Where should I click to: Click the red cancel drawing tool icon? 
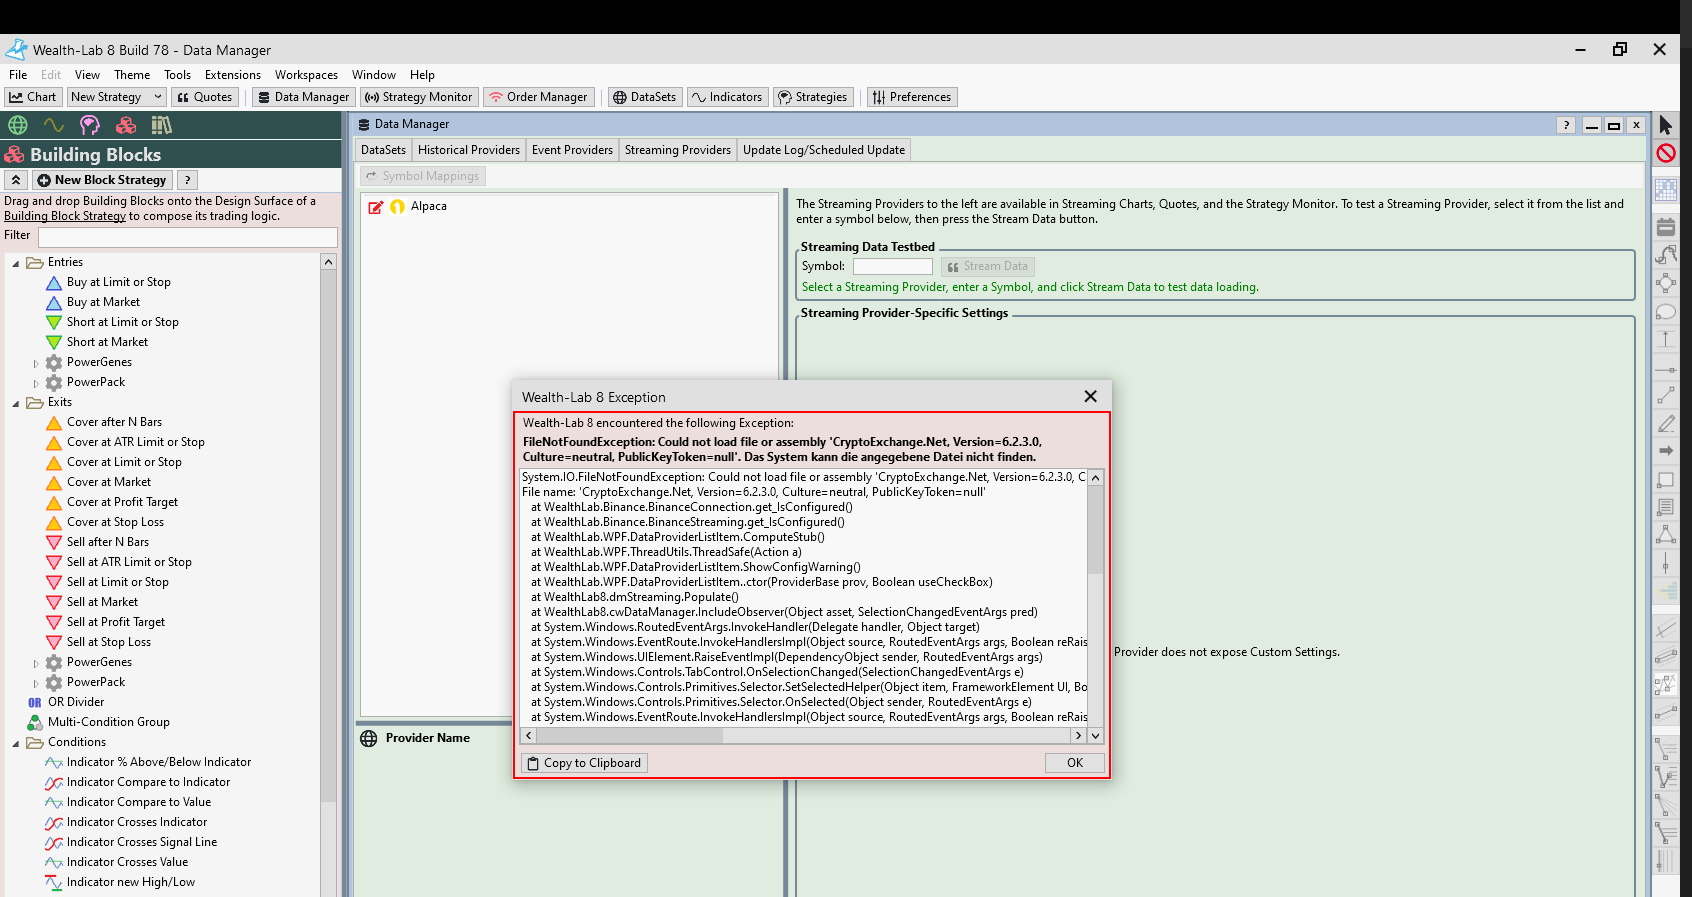[1666, 153]
